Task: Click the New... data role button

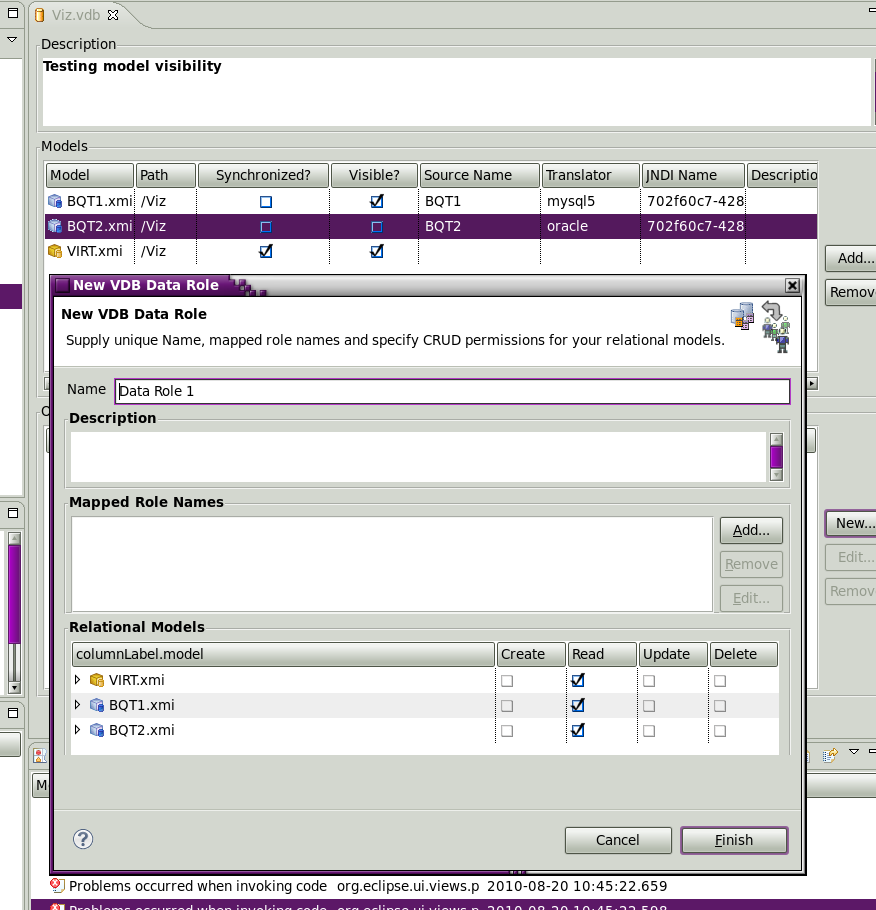Action: click(x=852, y=523)
